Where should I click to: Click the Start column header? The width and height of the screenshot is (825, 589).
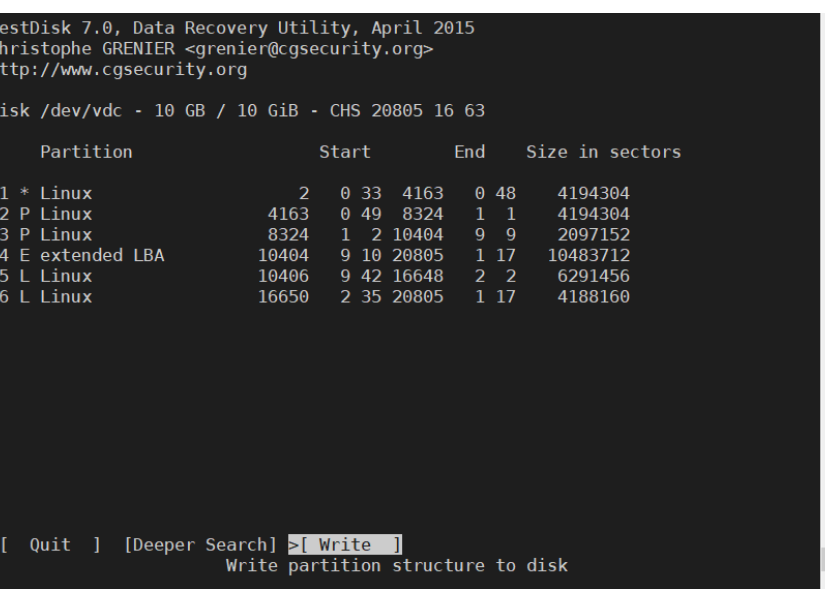[x=345, y=153]
